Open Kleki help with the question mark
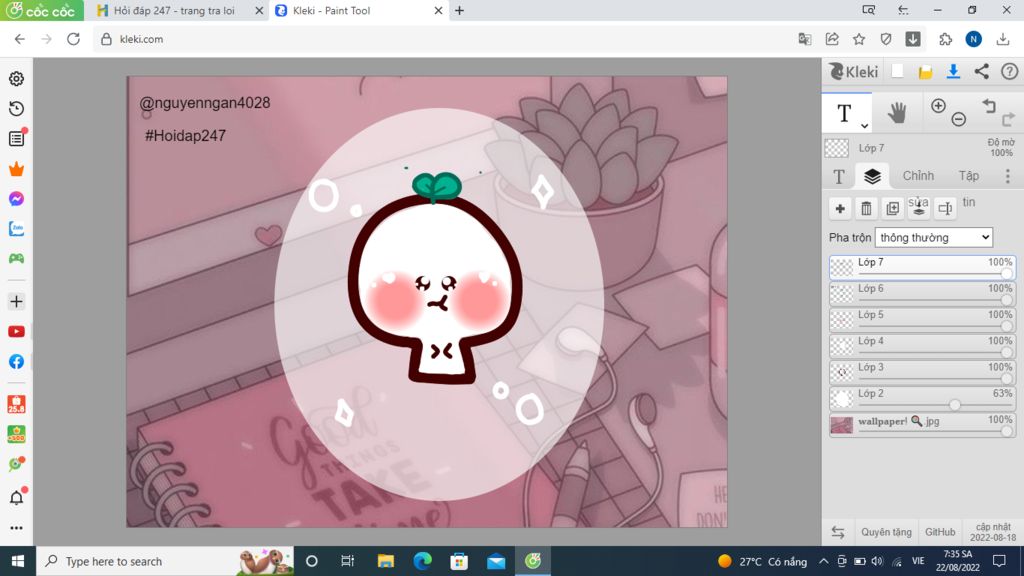Screen dimensions: 1024x576 1010,71
